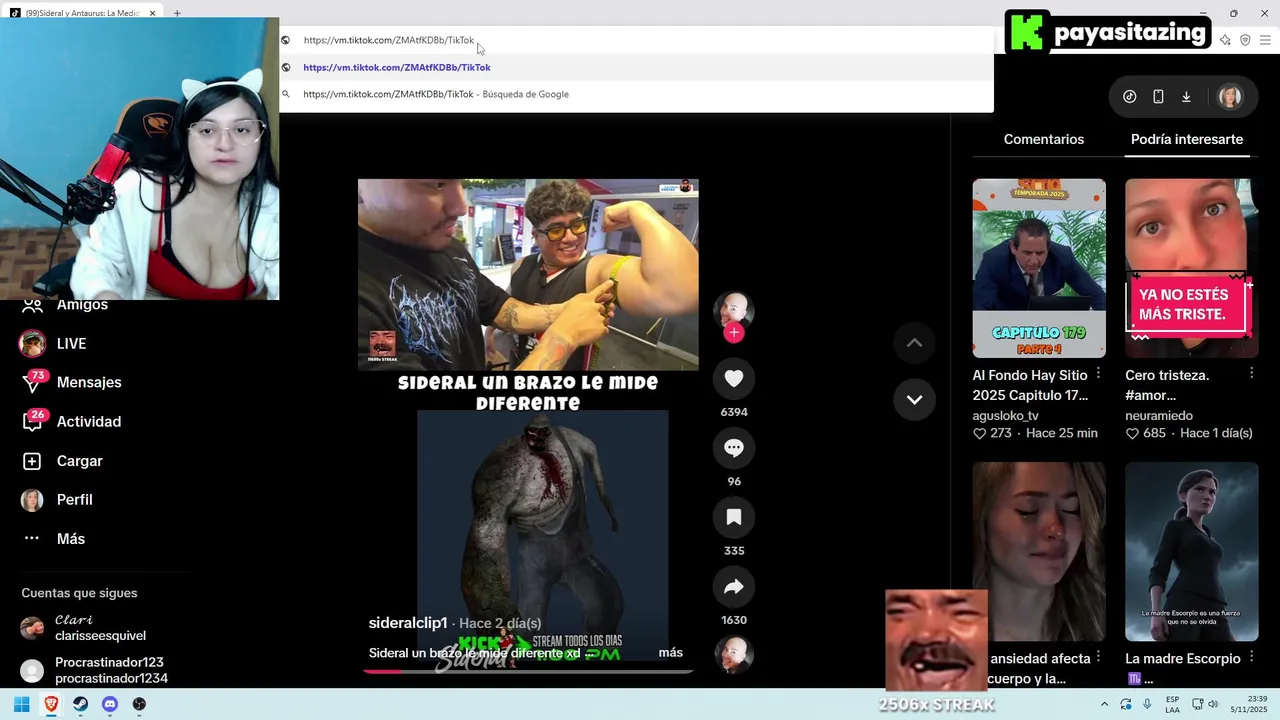Open comments on the video with 96 comments

pyautogui.click(x=734, y=448)
